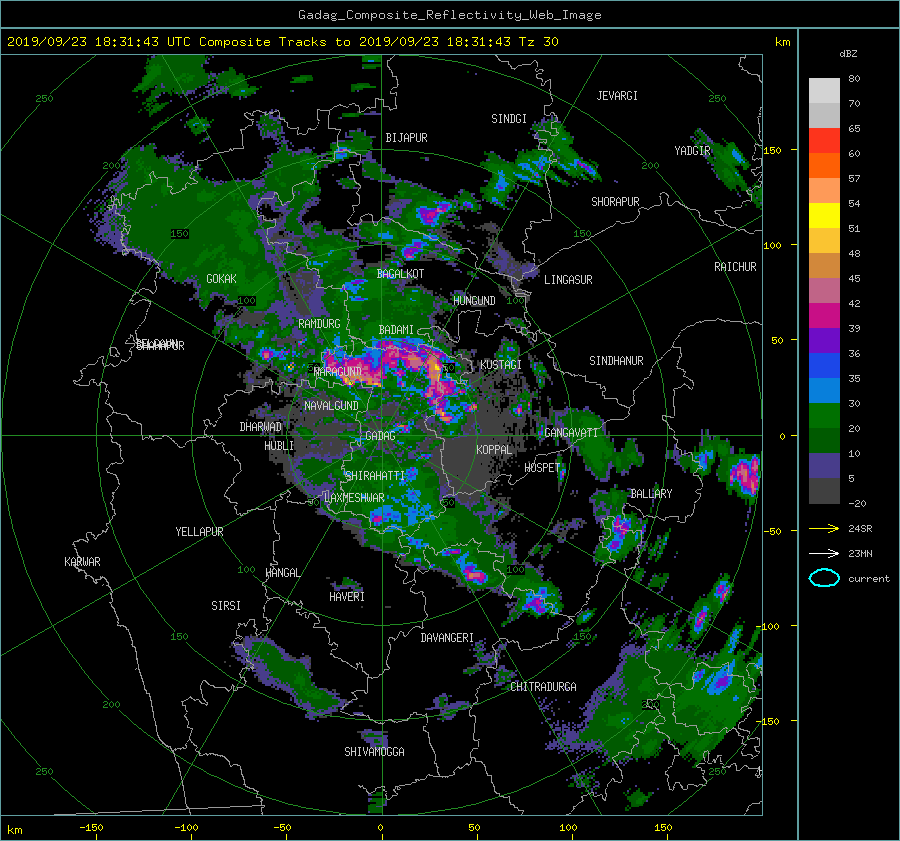Click the SIRSI city label
Viewport: 900px width, 841px height.
(226, 606)
